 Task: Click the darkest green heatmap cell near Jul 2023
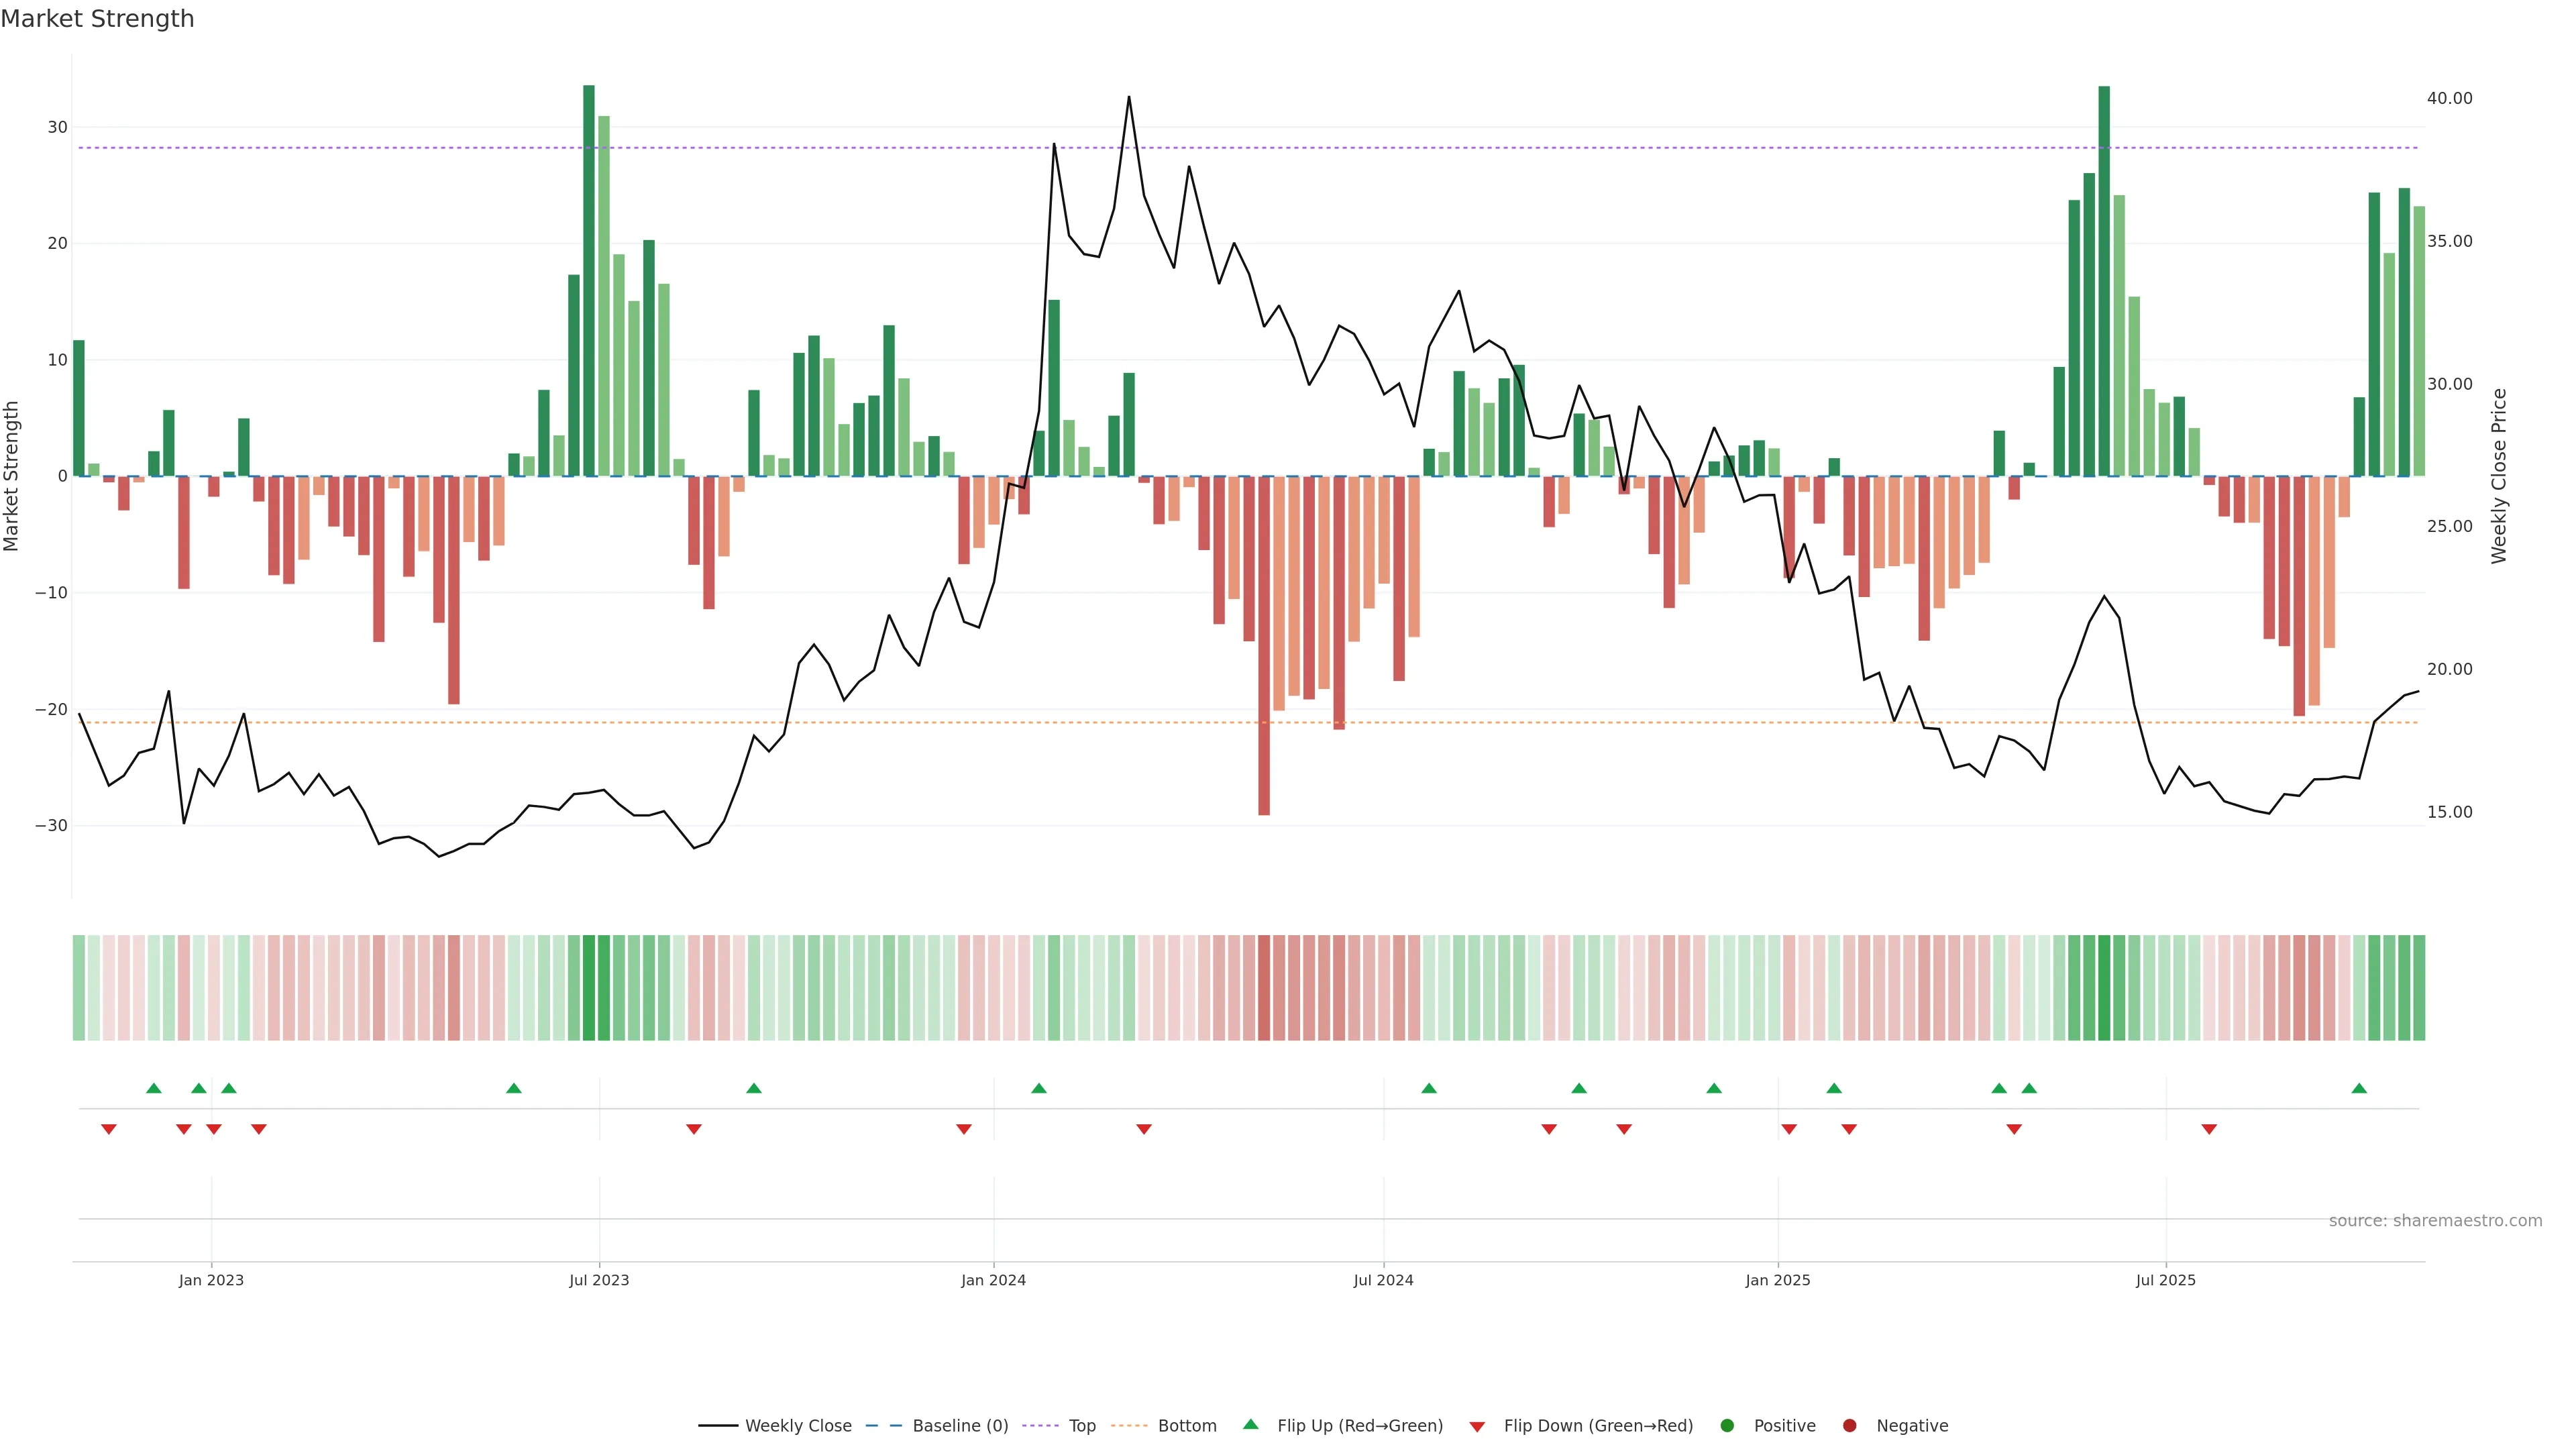(x=589, y=987)
